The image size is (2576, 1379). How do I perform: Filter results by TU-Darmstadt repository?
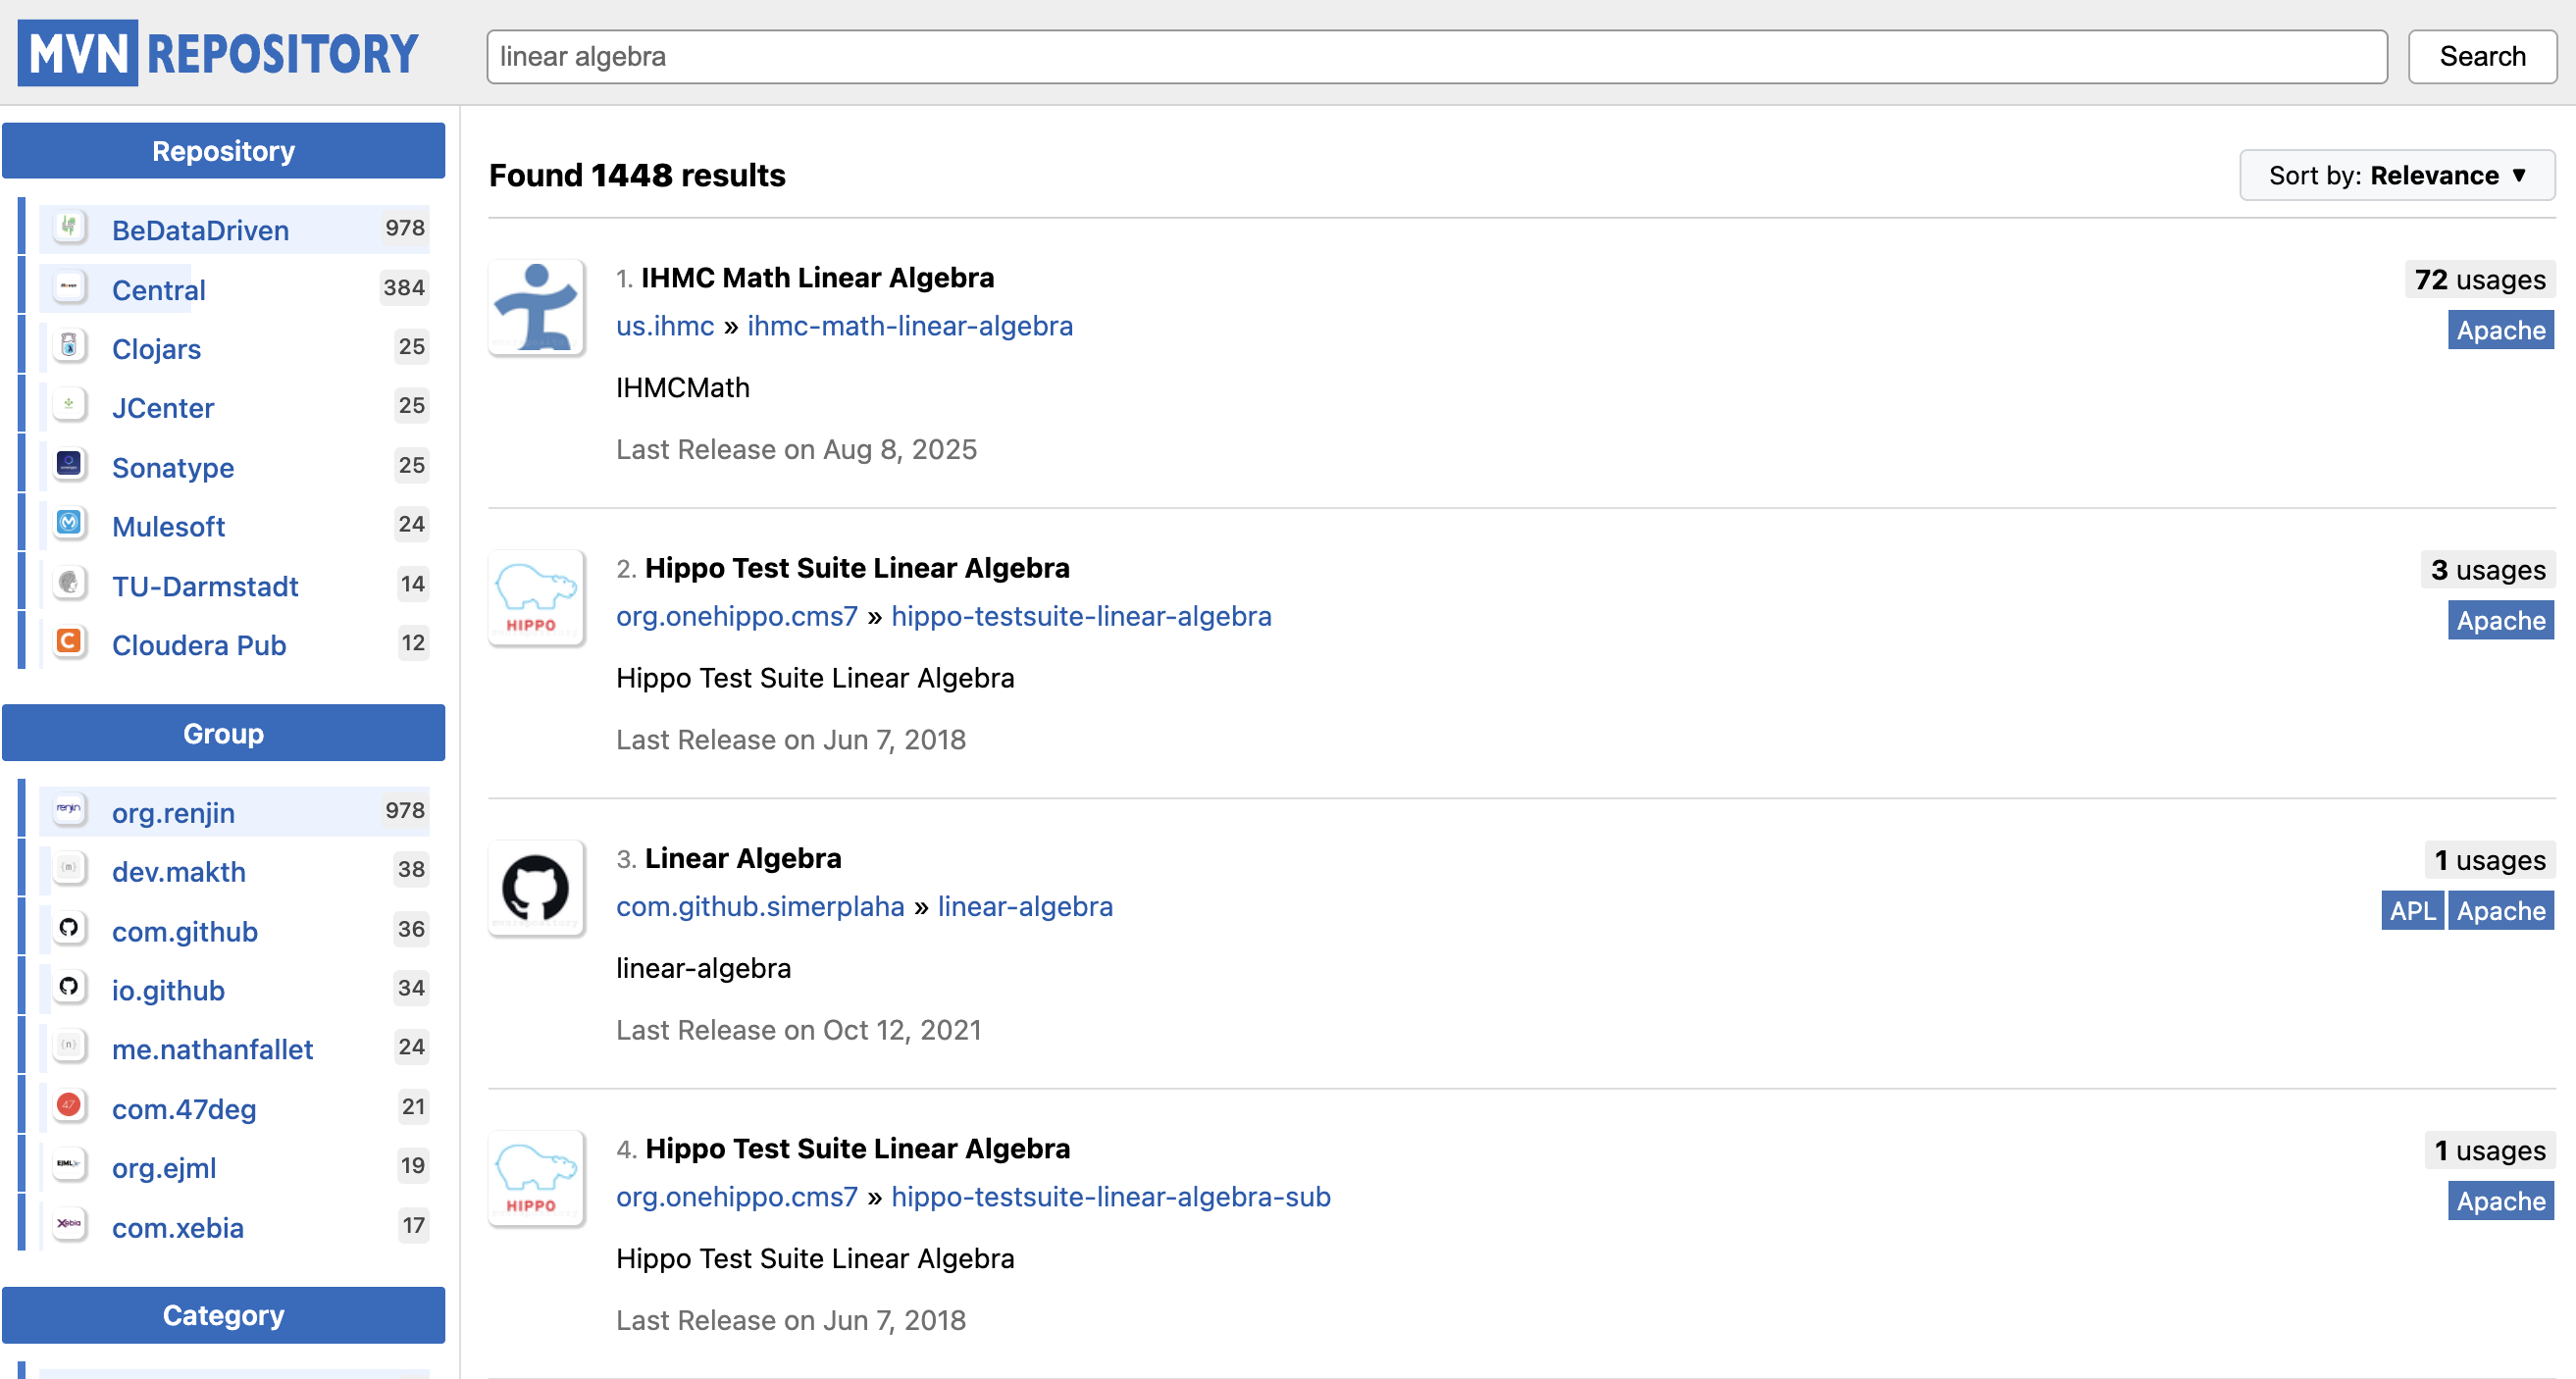pyautogui.click(x=204, y=585)
